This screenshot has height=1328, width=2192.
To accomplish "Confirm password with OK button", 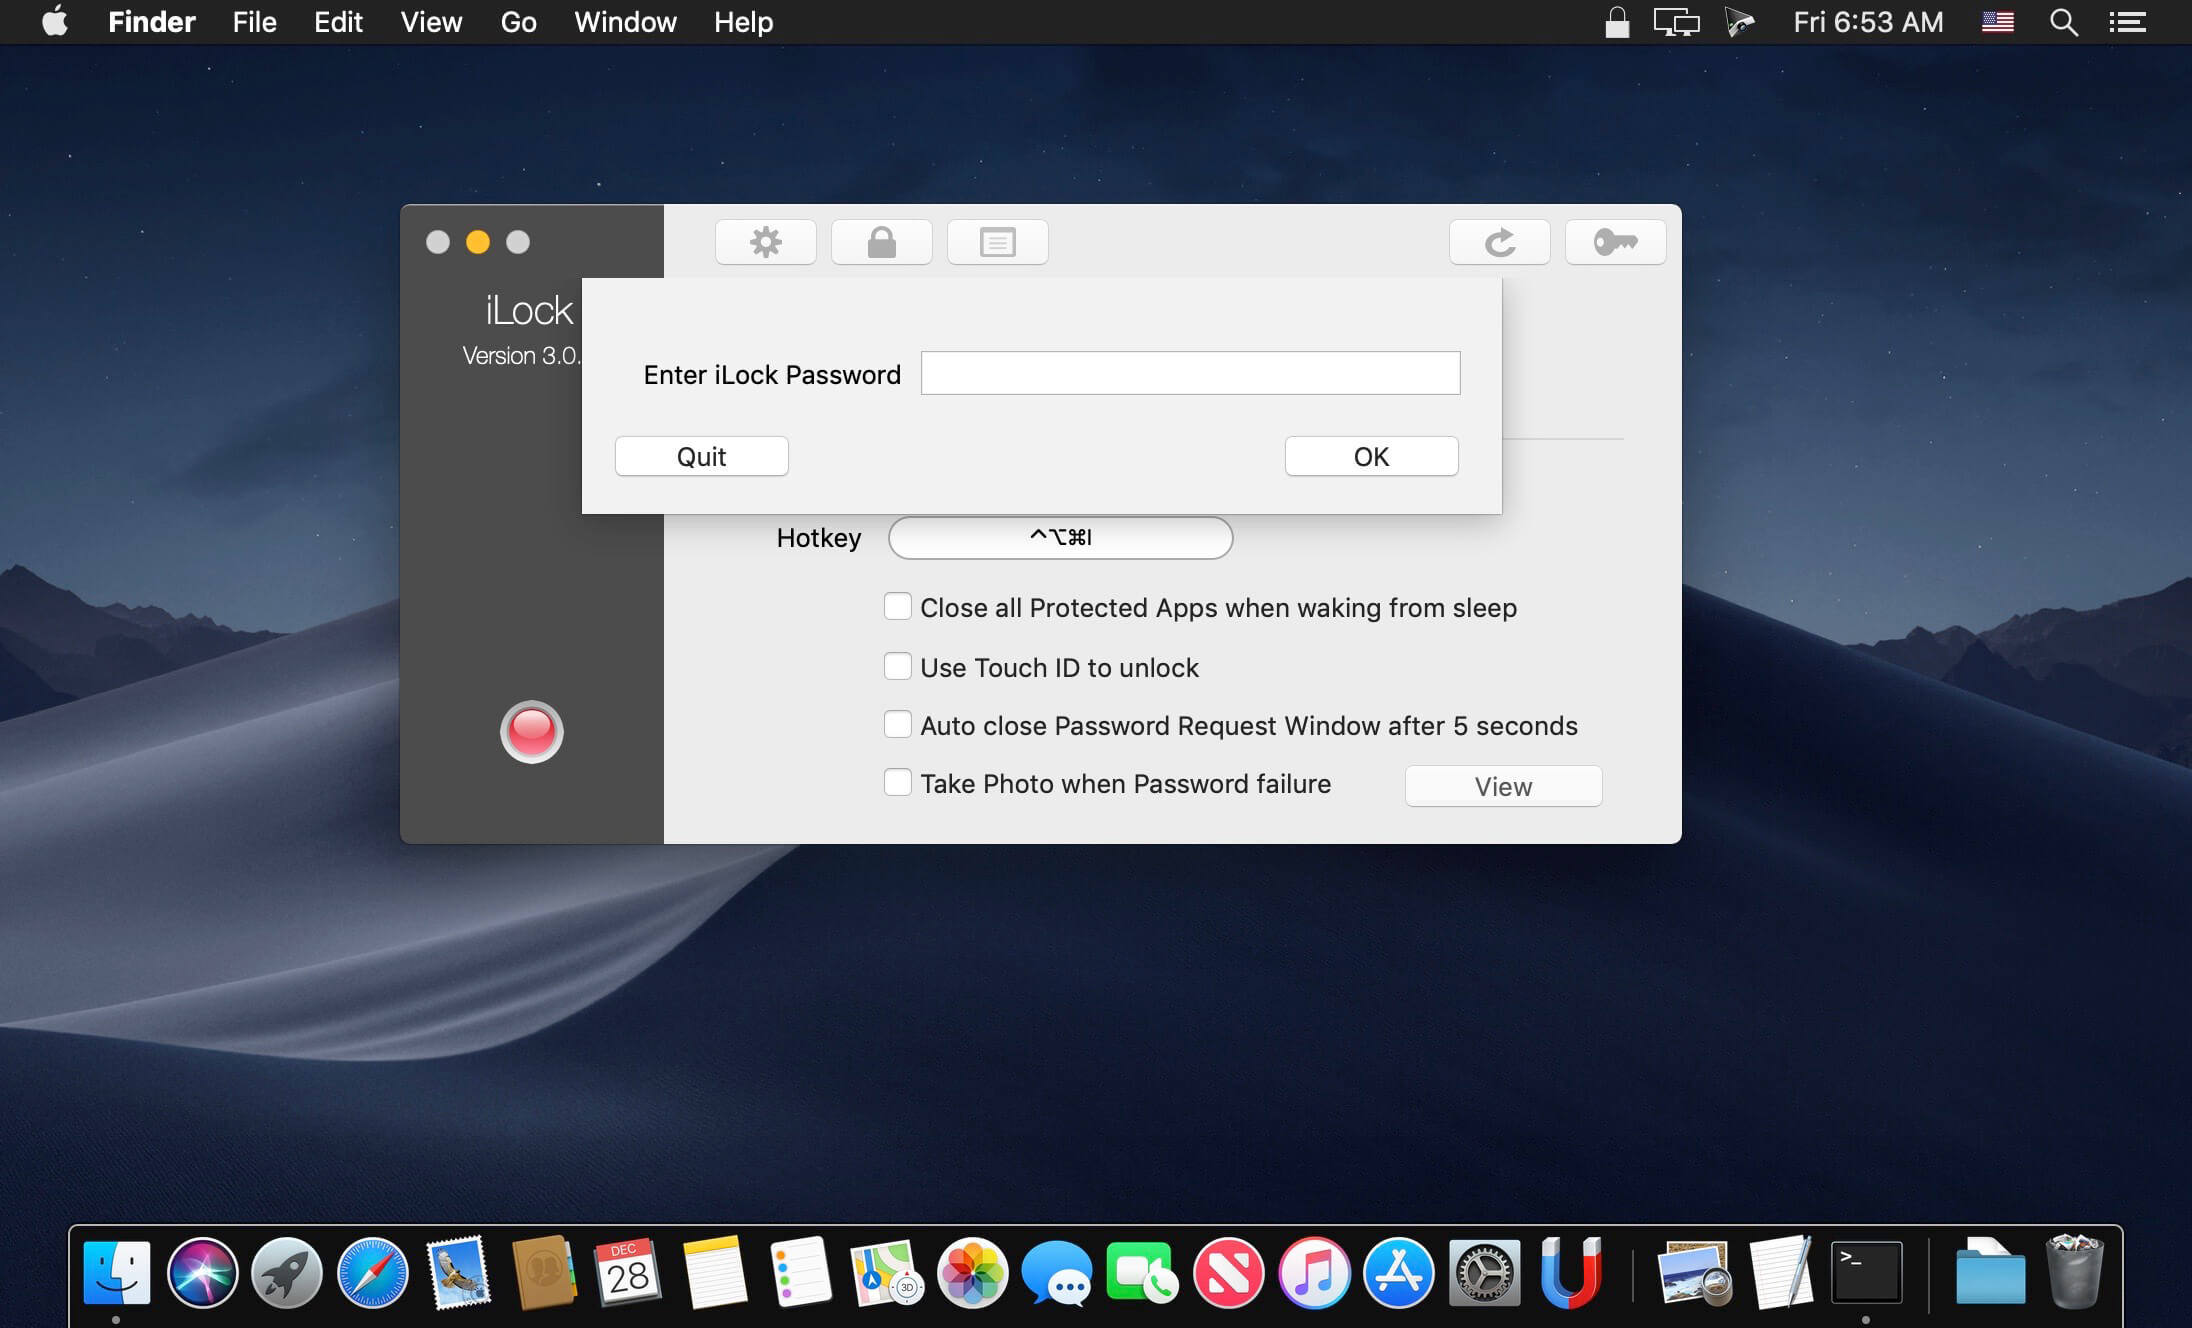I will pos(1371,457).
